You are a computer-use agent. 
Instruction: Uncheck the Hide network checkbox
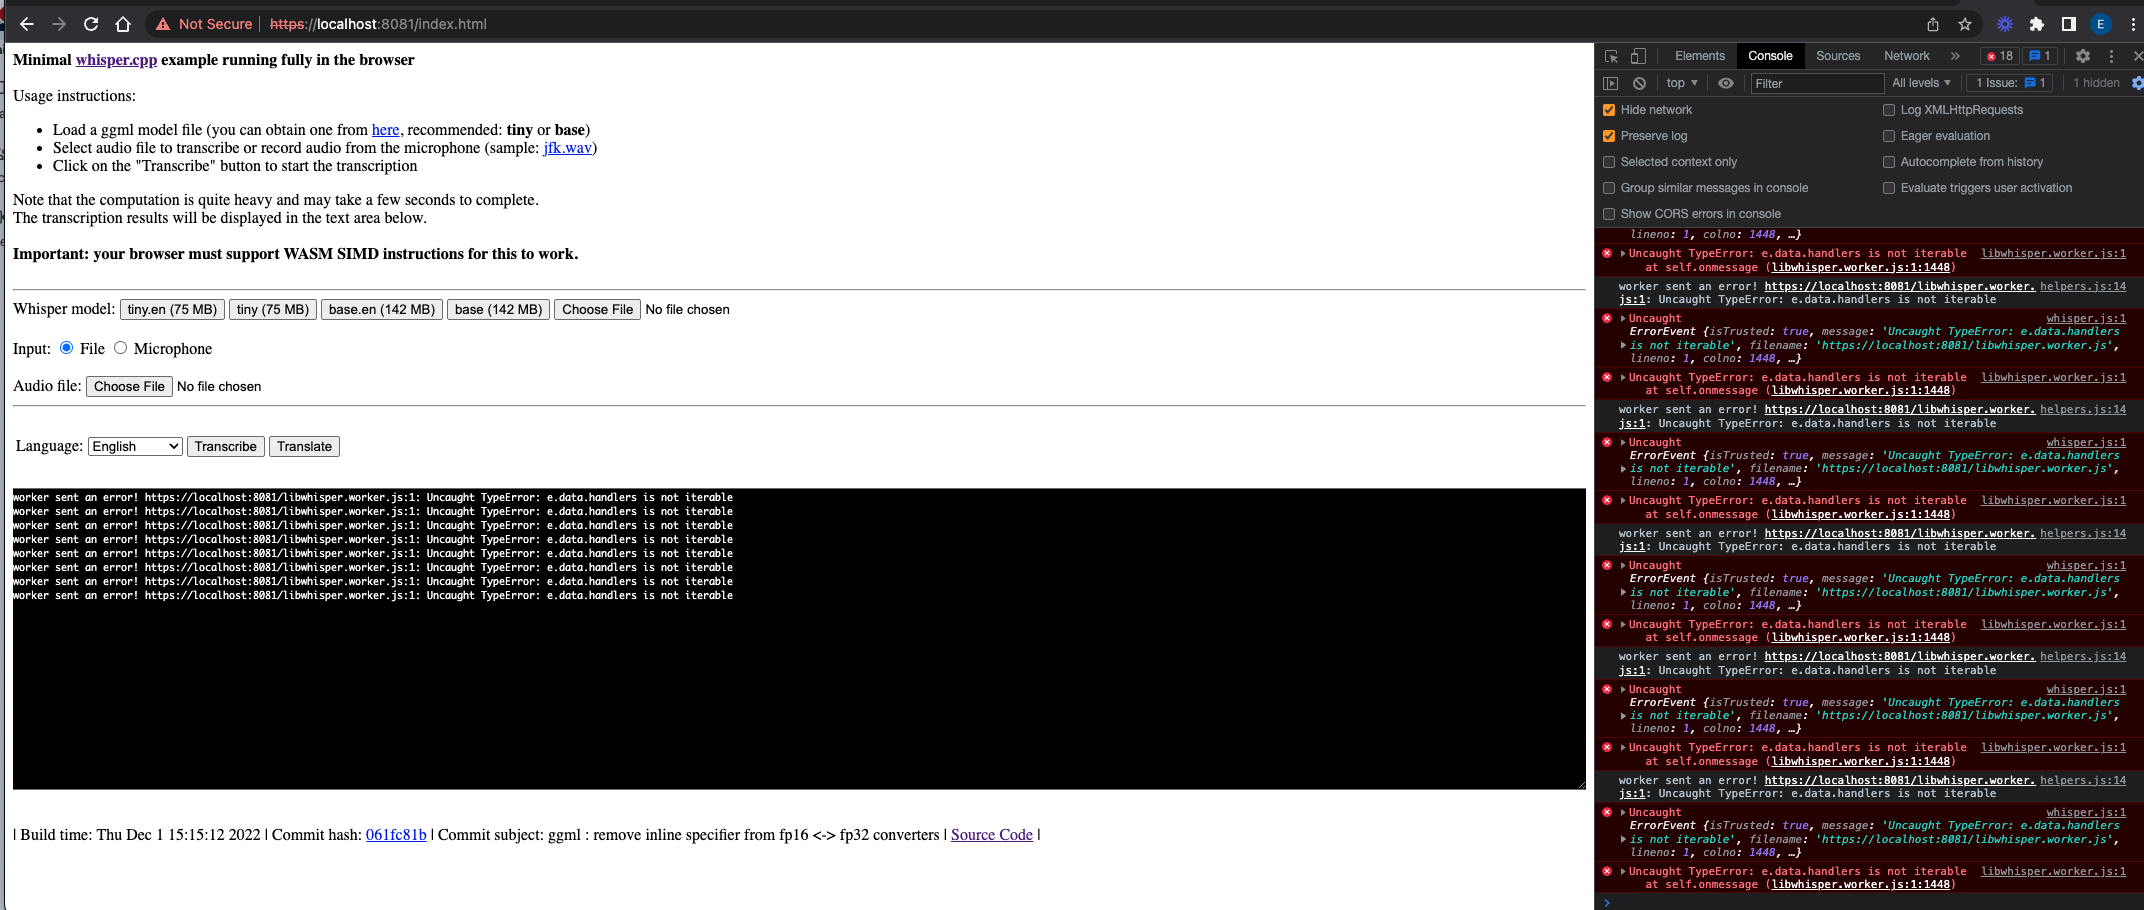coord(1609,110)
